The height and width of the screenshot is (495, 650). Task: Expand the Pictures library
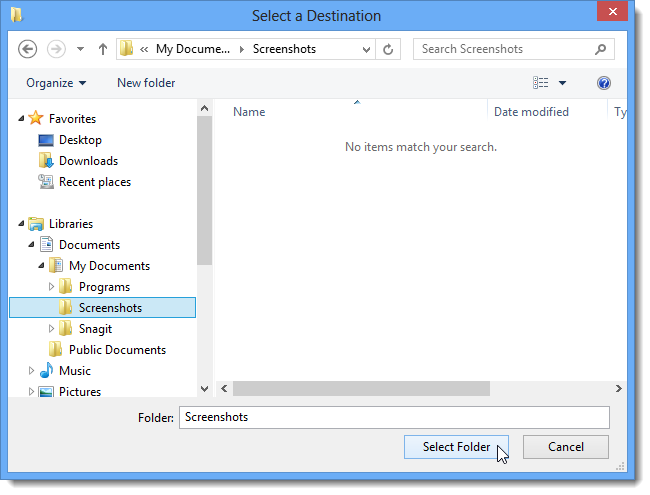31,391
